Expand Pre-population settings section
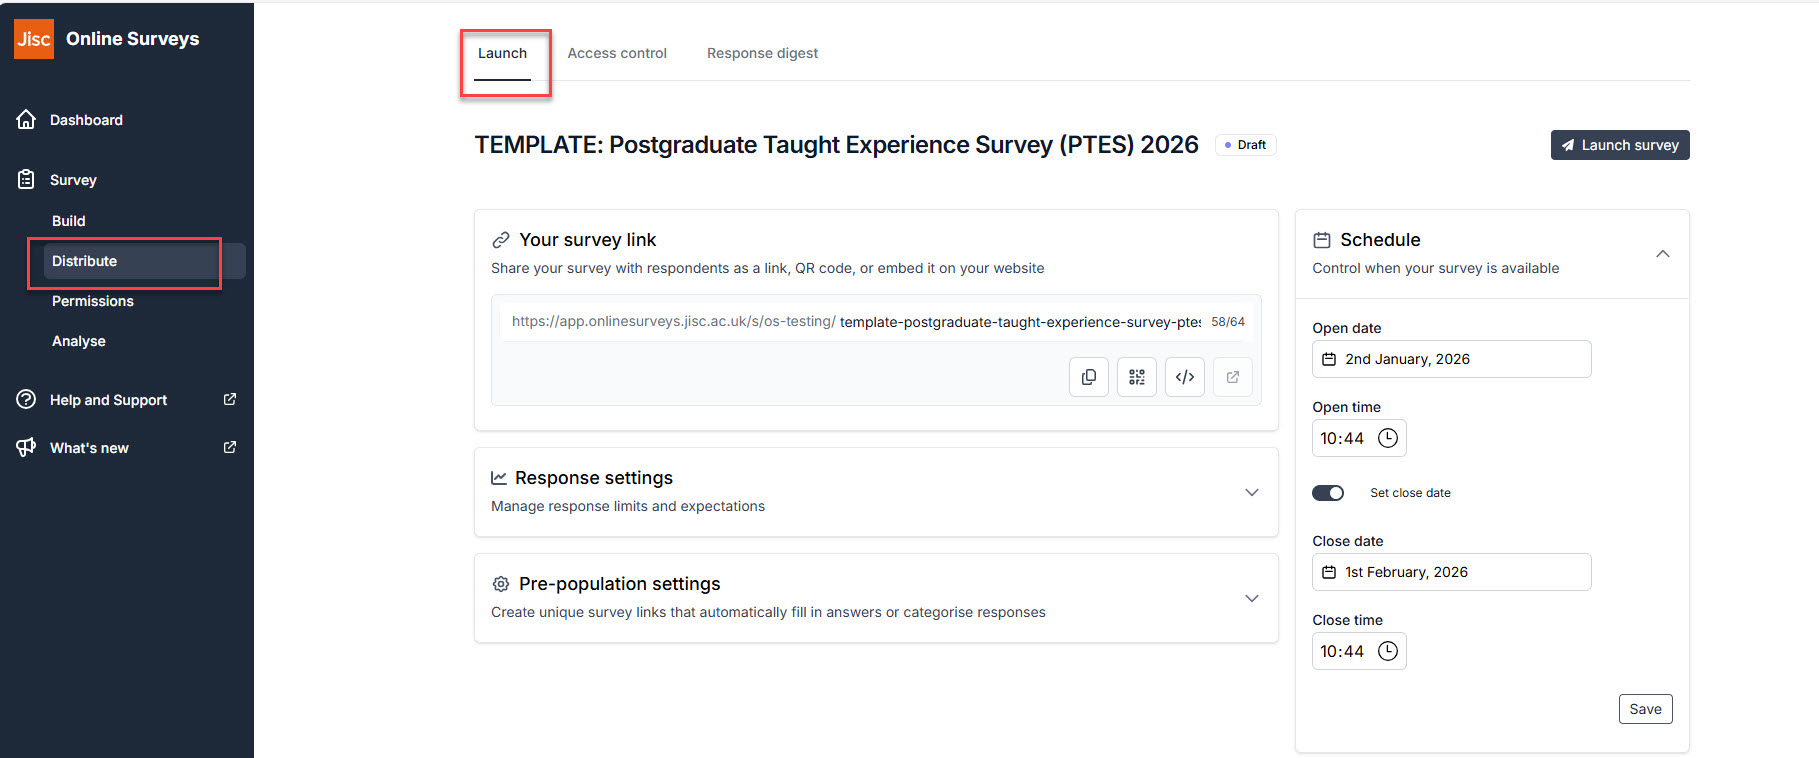Screen dimensions: 1819x758 (x=1251, y=598)
